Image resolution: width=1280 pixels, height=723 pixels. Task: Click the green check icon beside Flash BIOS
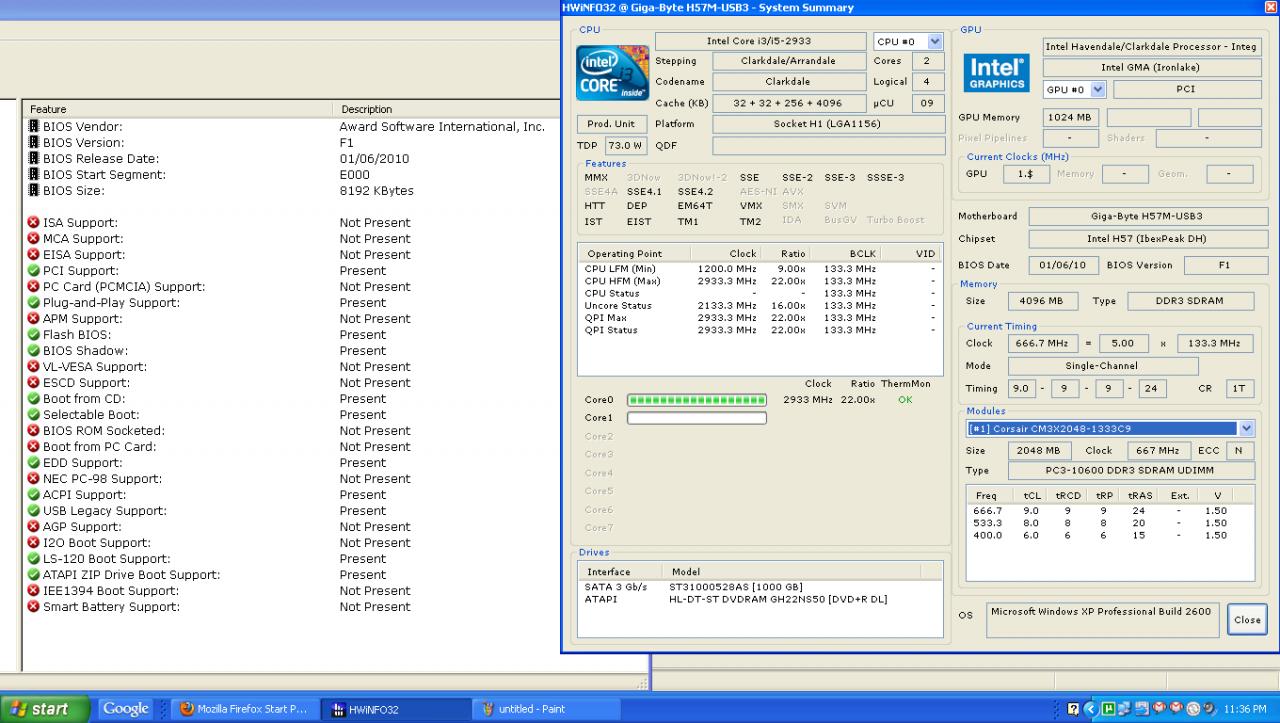click(34, 335)
